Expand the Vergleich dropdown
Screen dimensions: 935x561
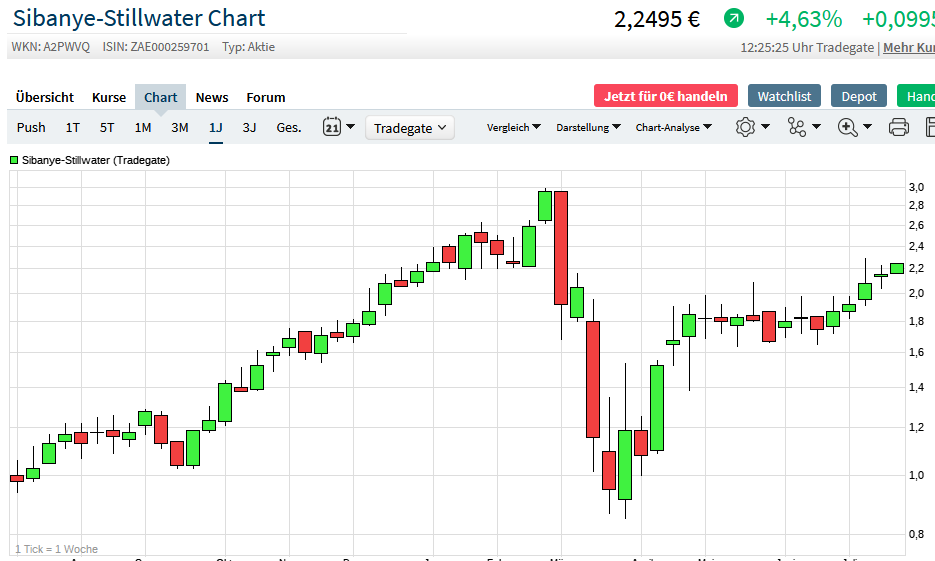pos(513,127)
